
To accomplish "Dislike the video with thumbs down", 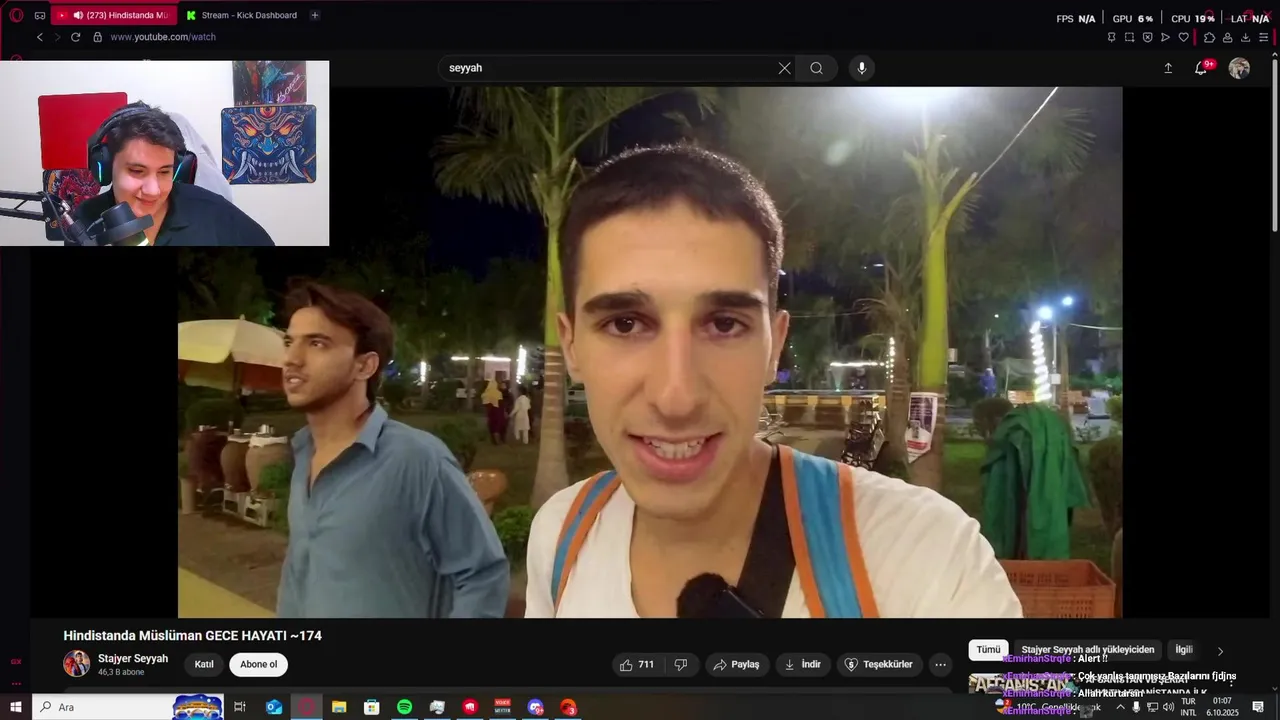I will (x=681, y=664).
